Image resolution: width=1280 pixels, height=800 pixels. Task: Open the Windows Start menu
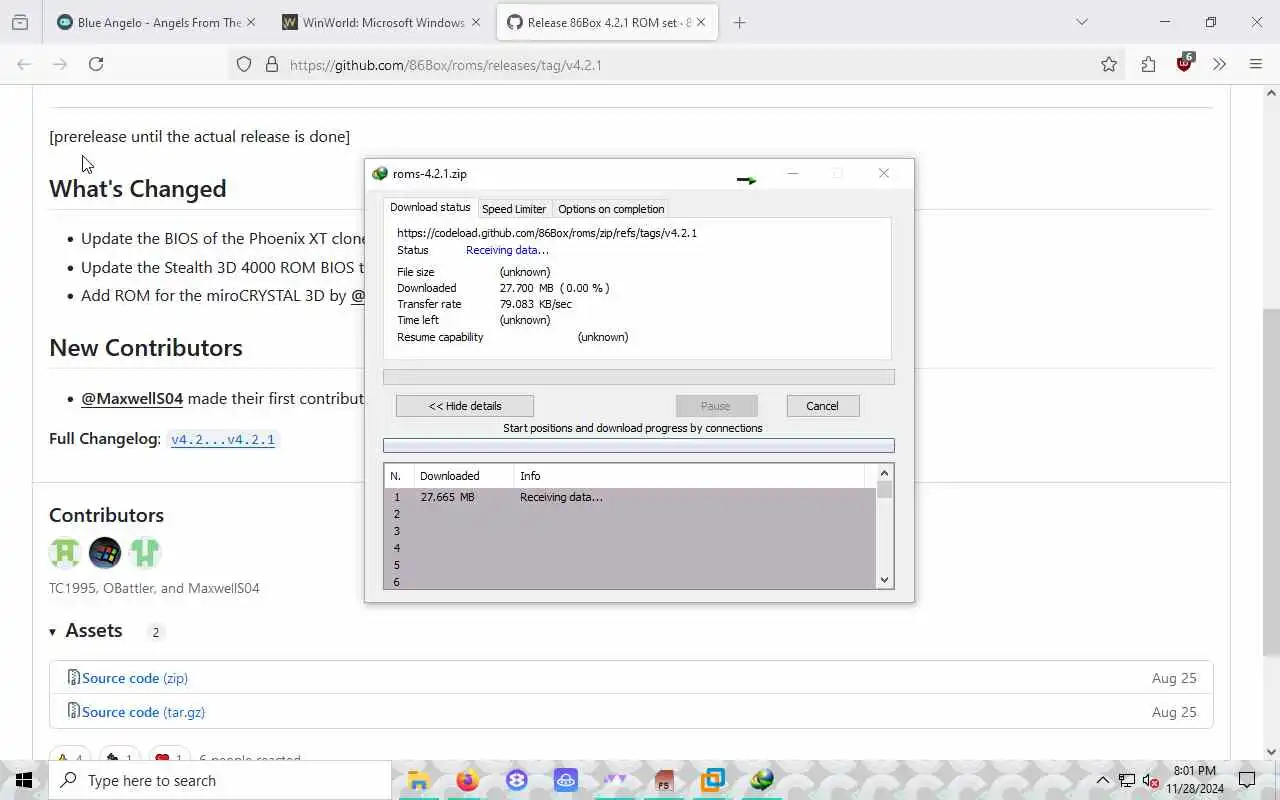point(24,780)
